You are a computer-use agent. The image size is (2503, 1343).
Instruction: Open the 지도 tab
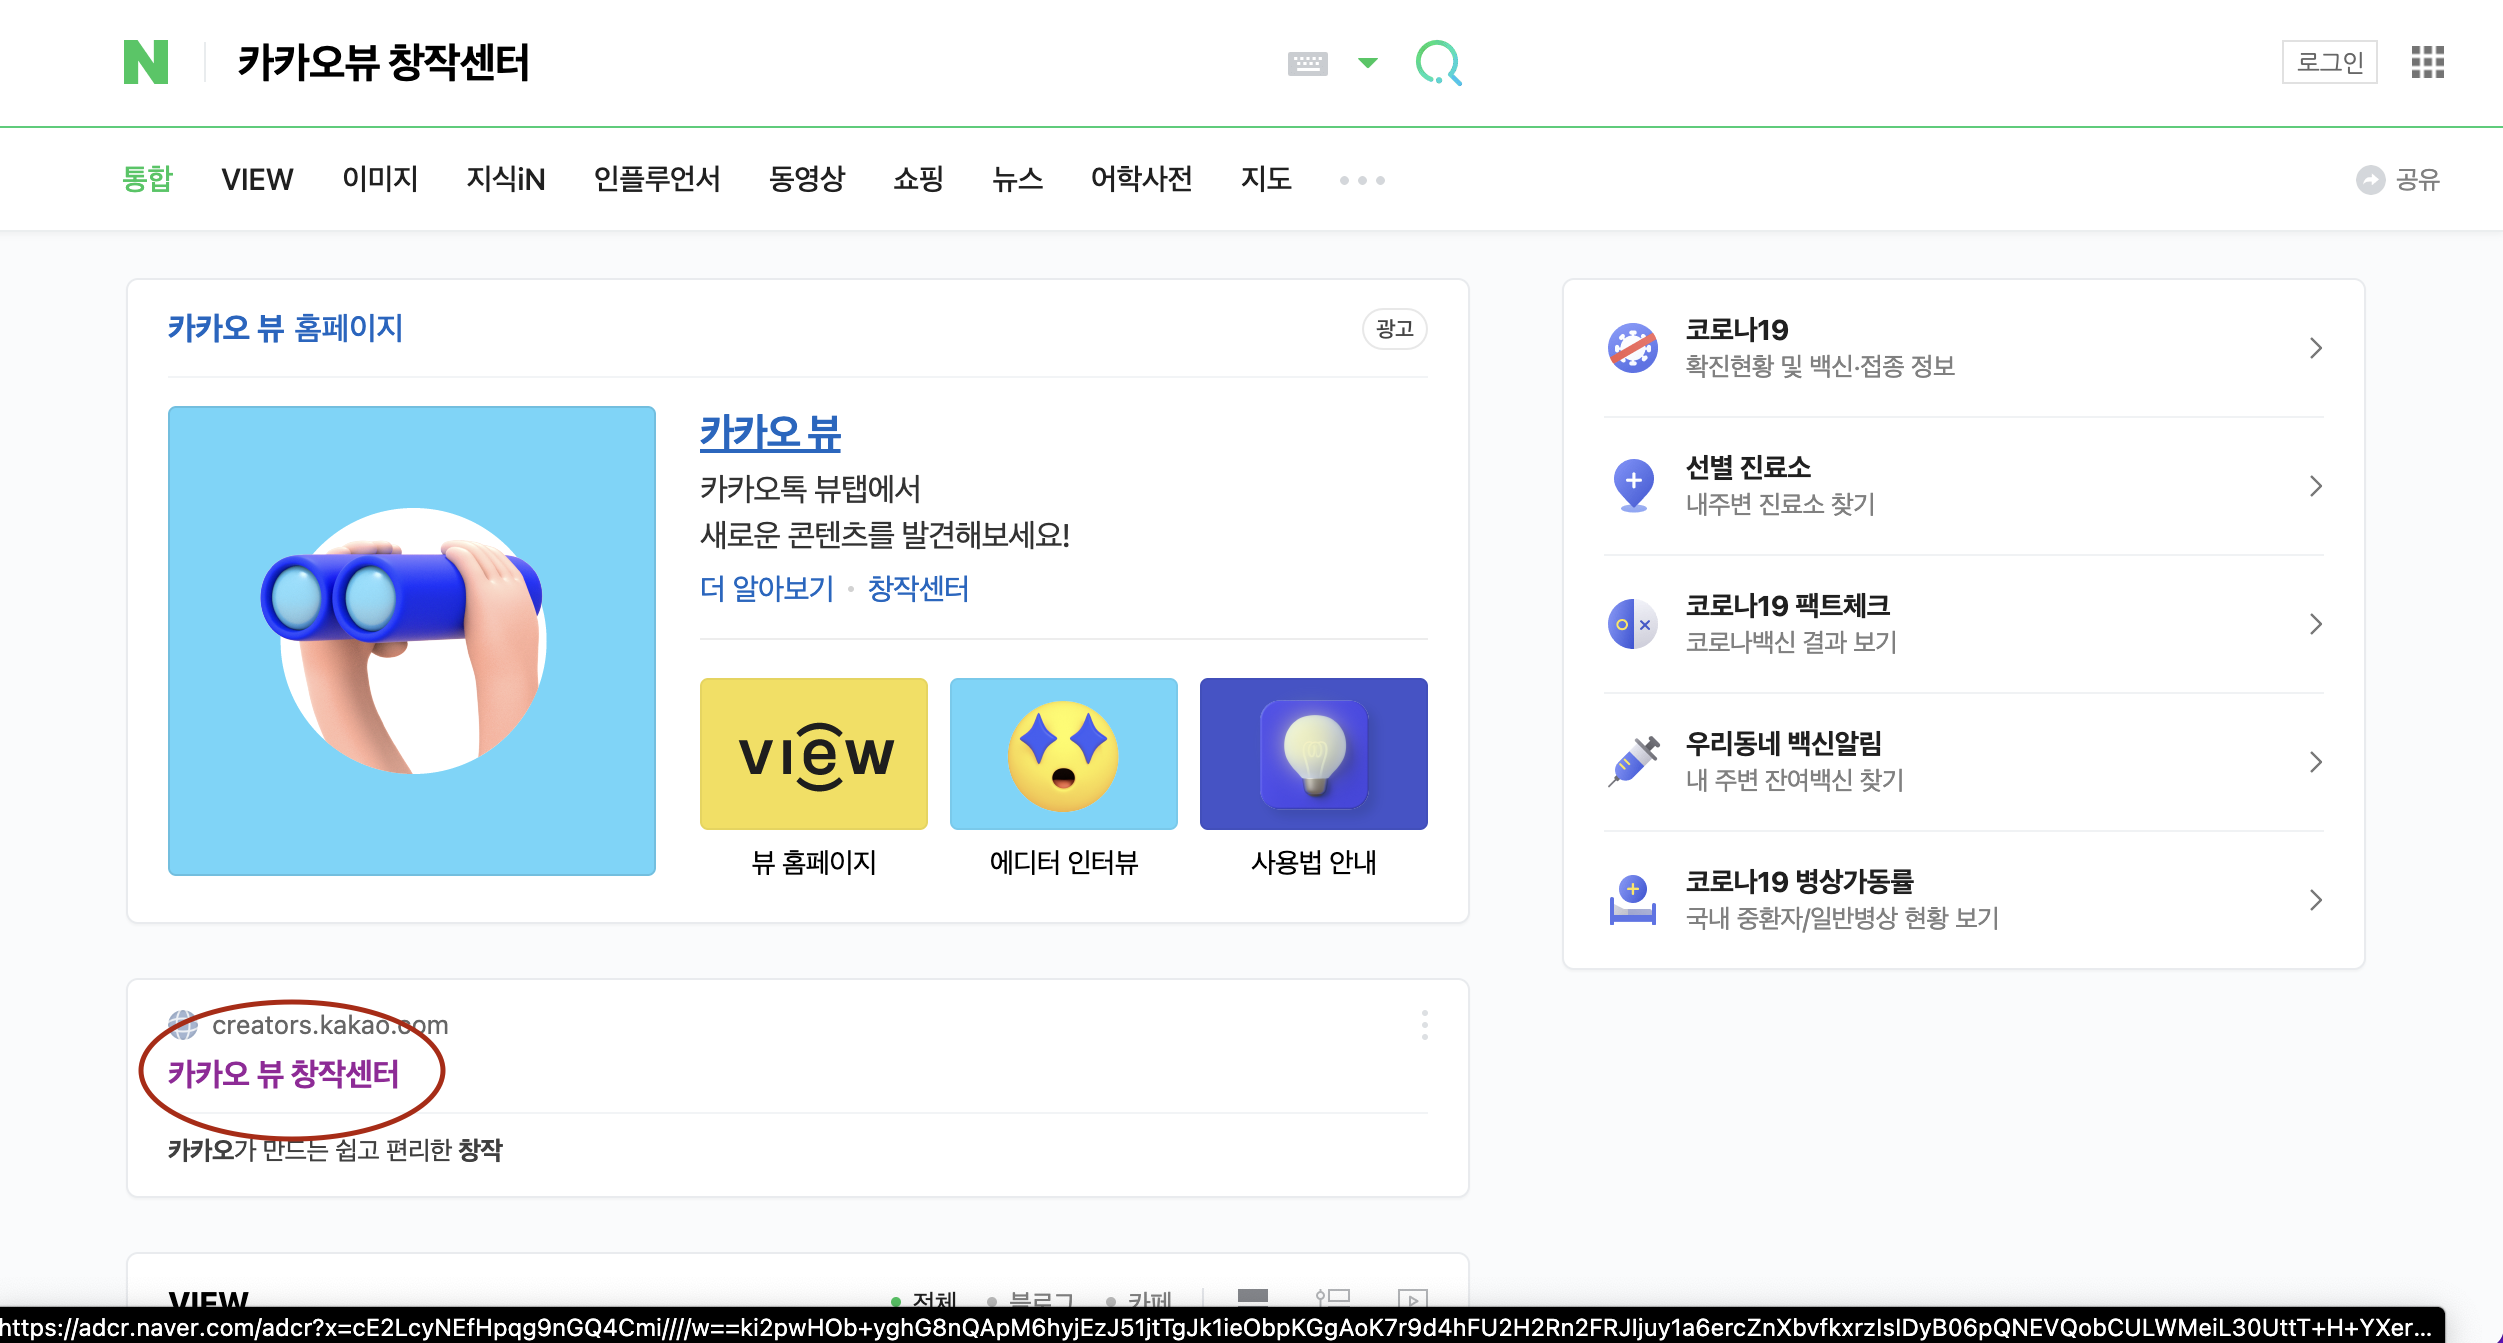(x=1266, y=179)
